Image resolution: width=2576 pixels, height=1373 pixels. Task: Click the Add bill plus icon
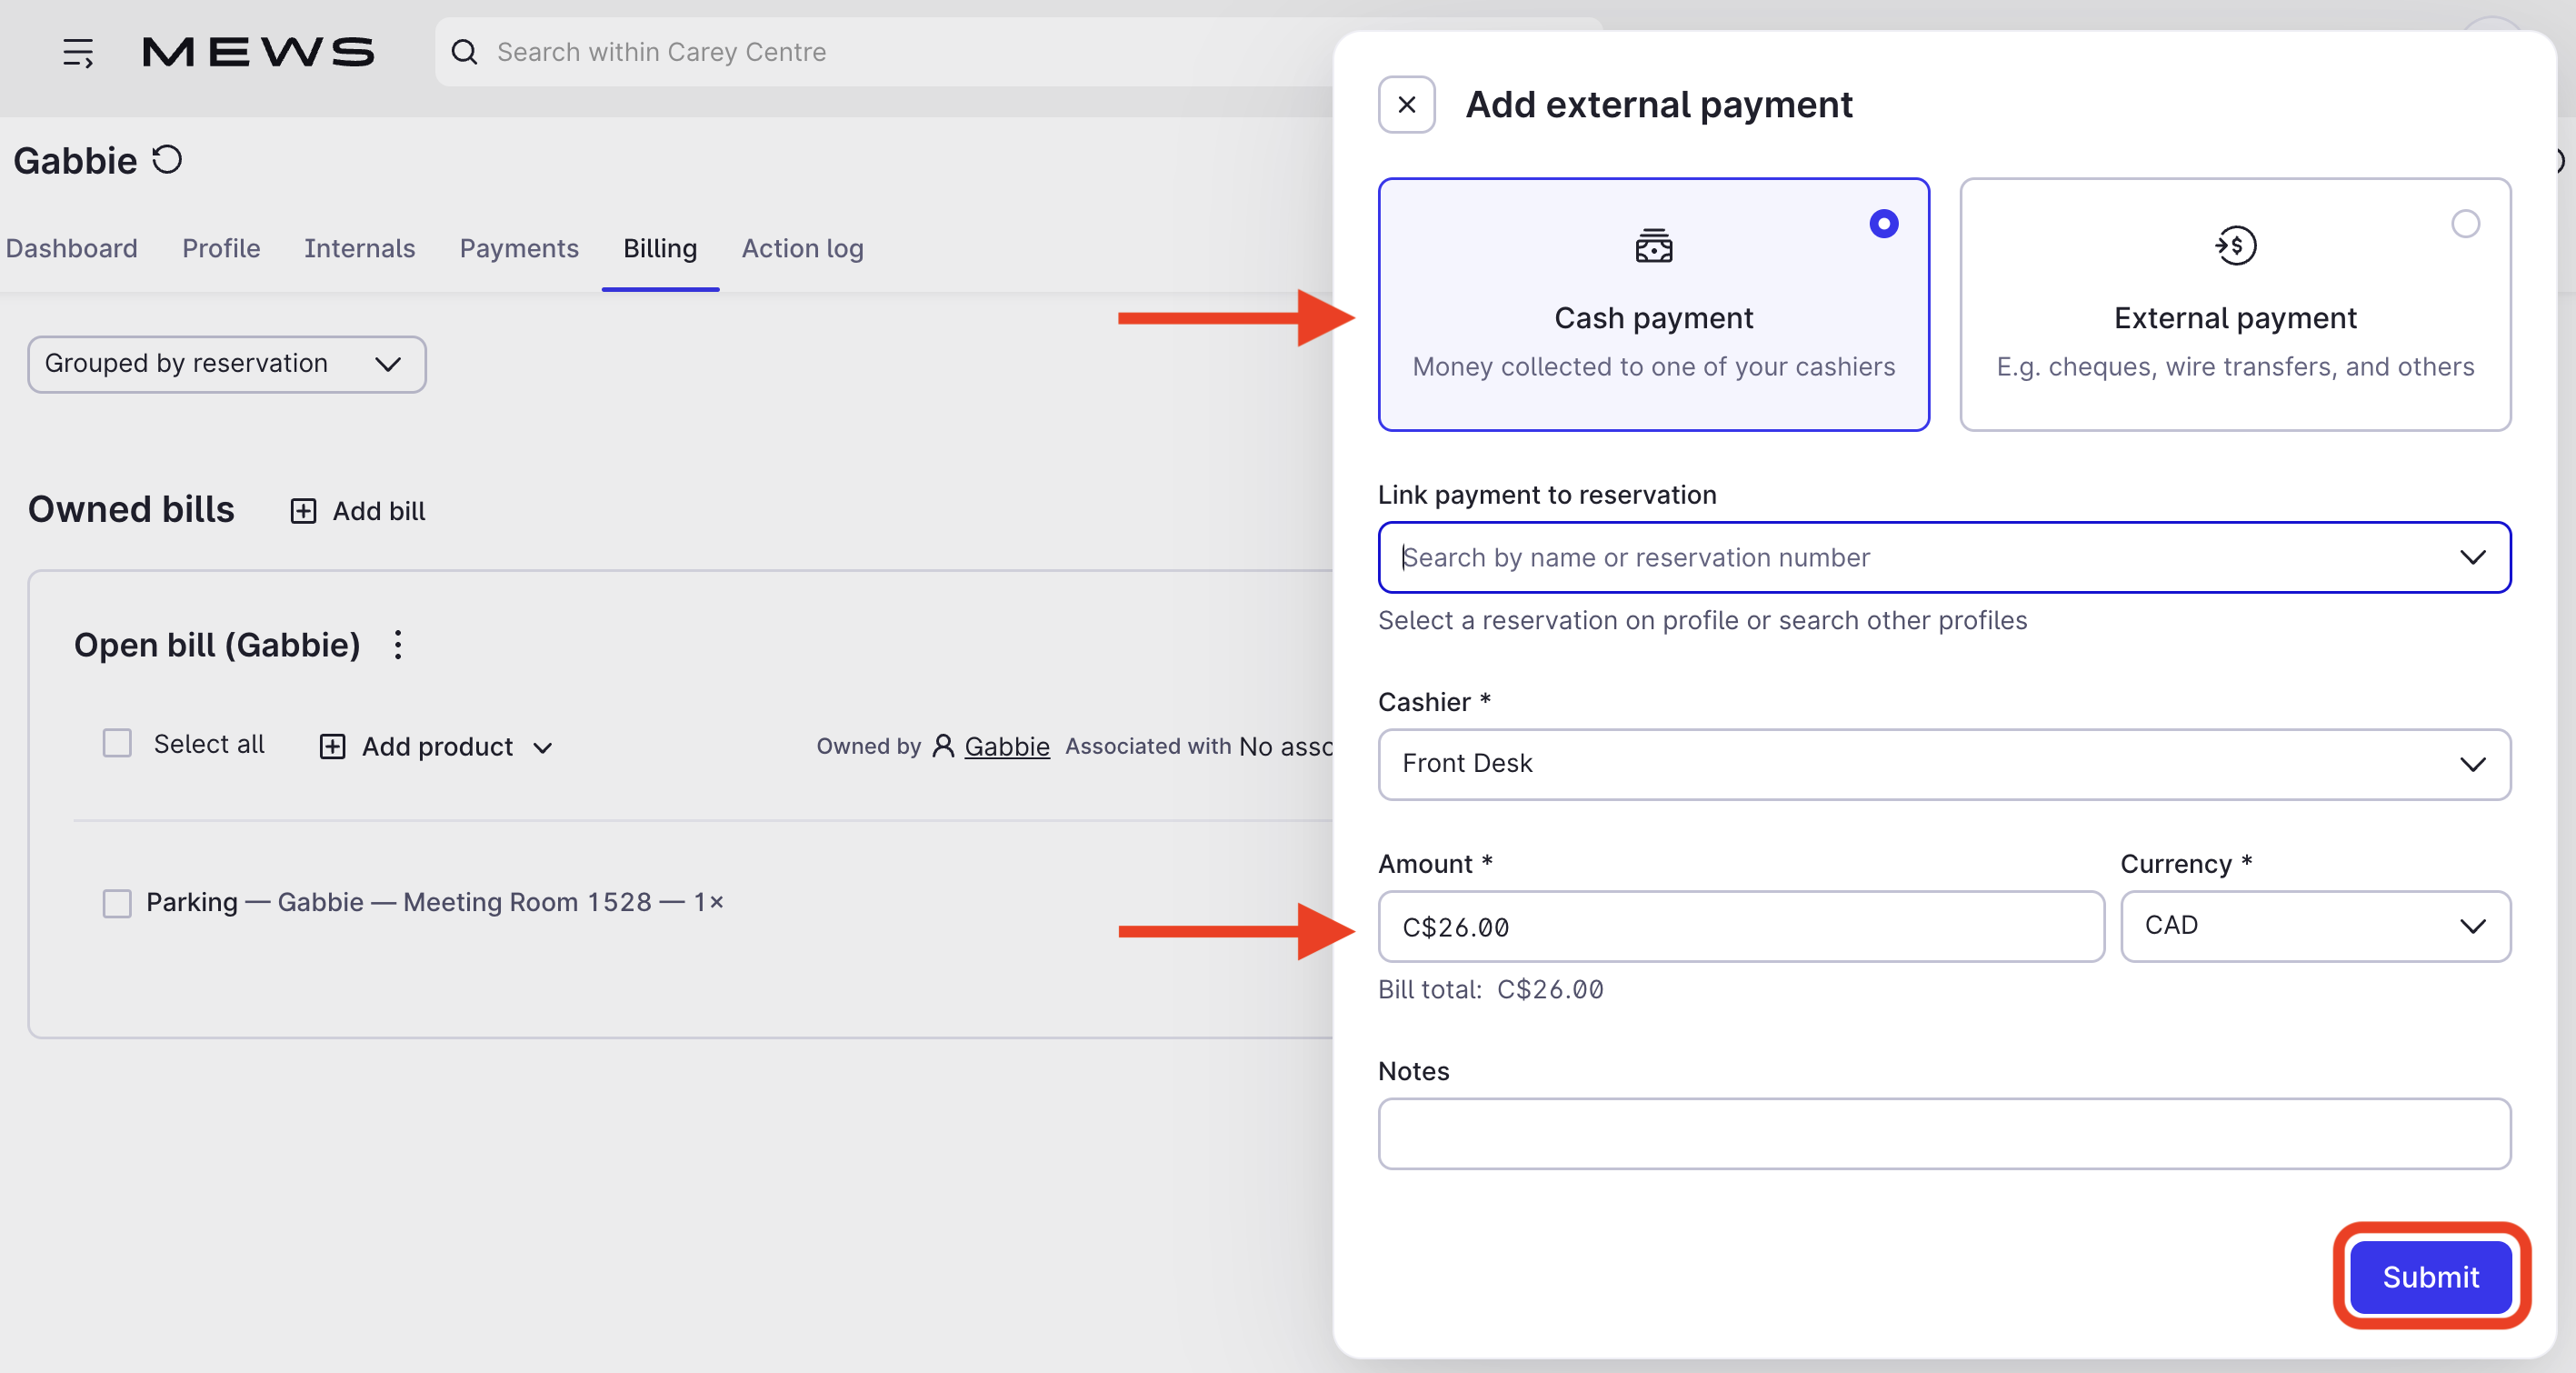coord(303,511)
